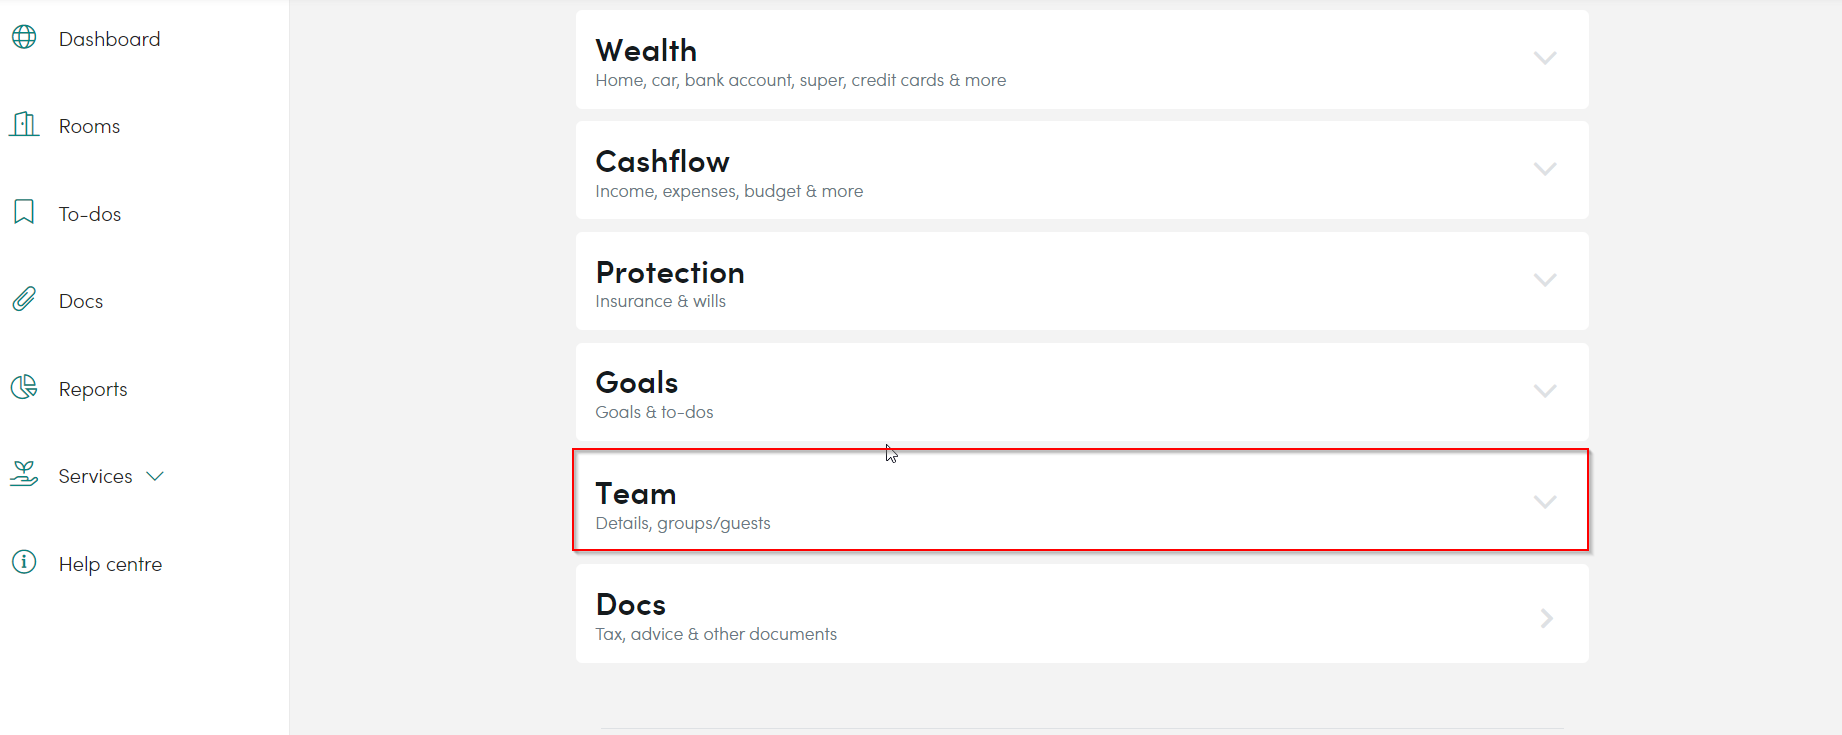
Task: Open the Cashflow card heading
Action: tap(662, 162)
